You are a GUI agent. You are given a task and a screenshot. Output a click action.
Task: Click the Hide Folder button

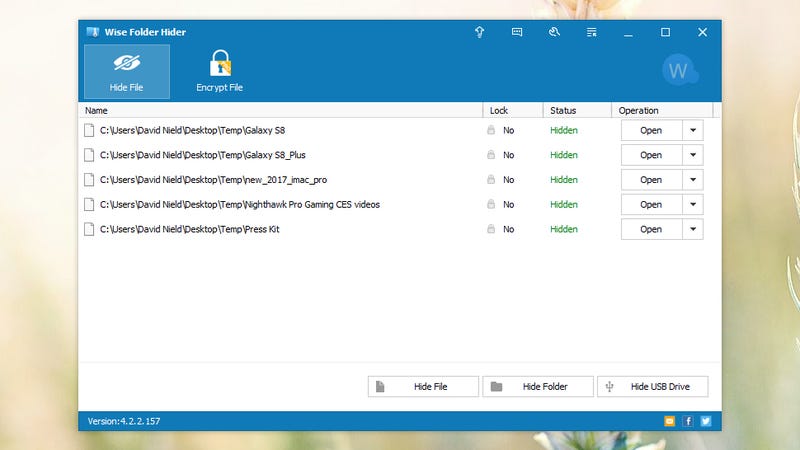pos(538,387)
